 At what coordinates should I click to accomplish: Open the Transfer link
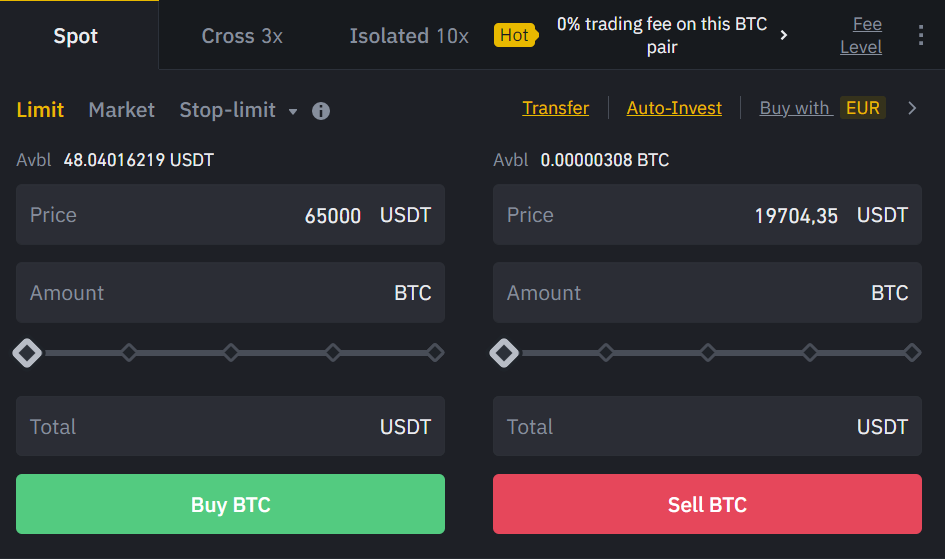pyautogui.click(x=555, y=108)
